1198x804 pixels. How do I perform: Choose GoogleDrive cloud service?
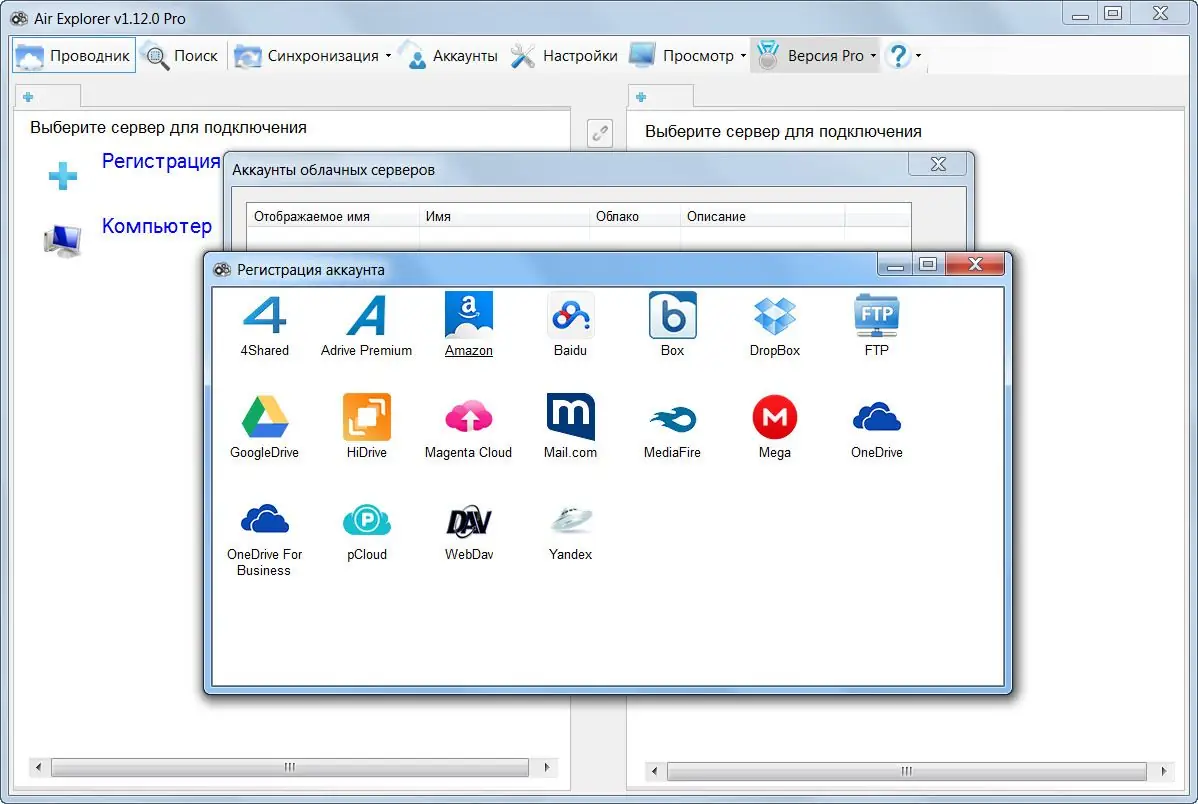[264, 417]
